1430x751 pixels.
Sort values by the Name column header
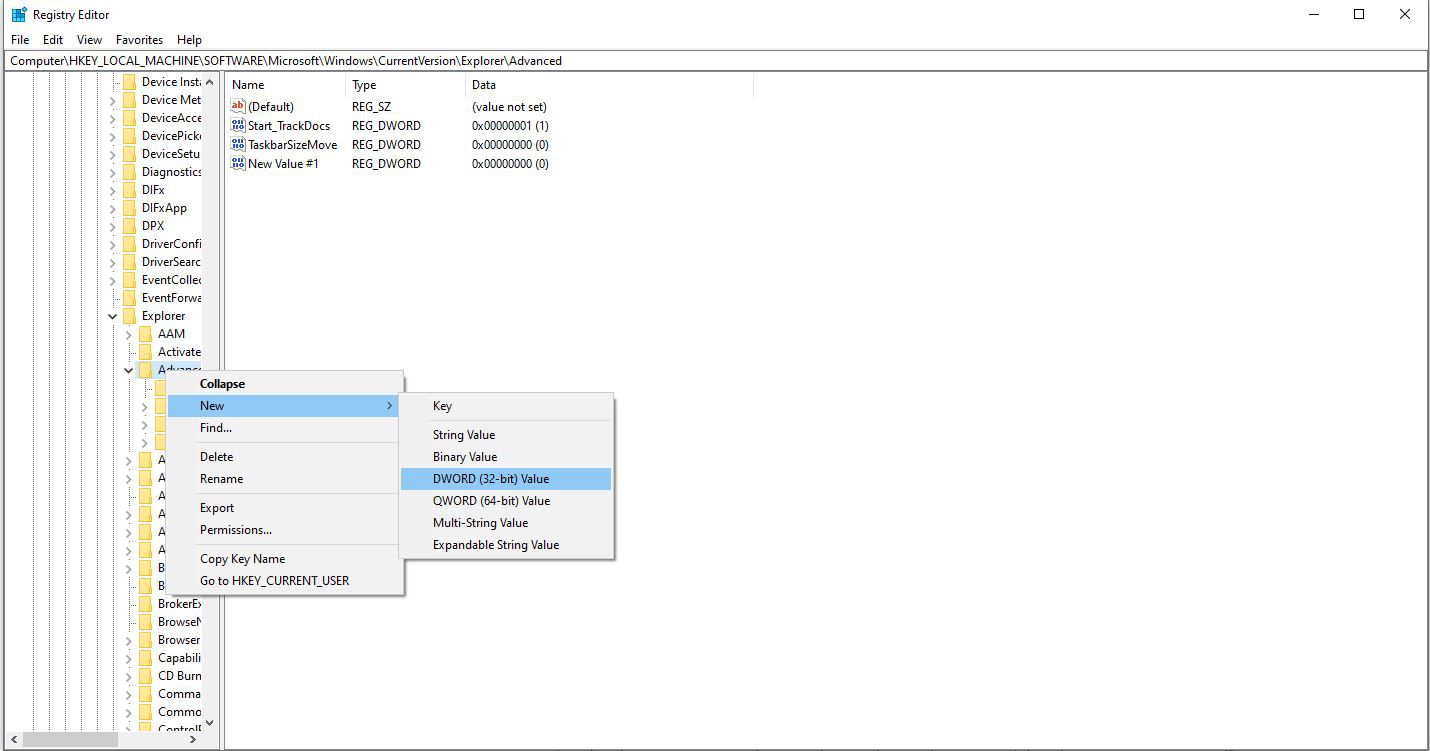[286, 85]
